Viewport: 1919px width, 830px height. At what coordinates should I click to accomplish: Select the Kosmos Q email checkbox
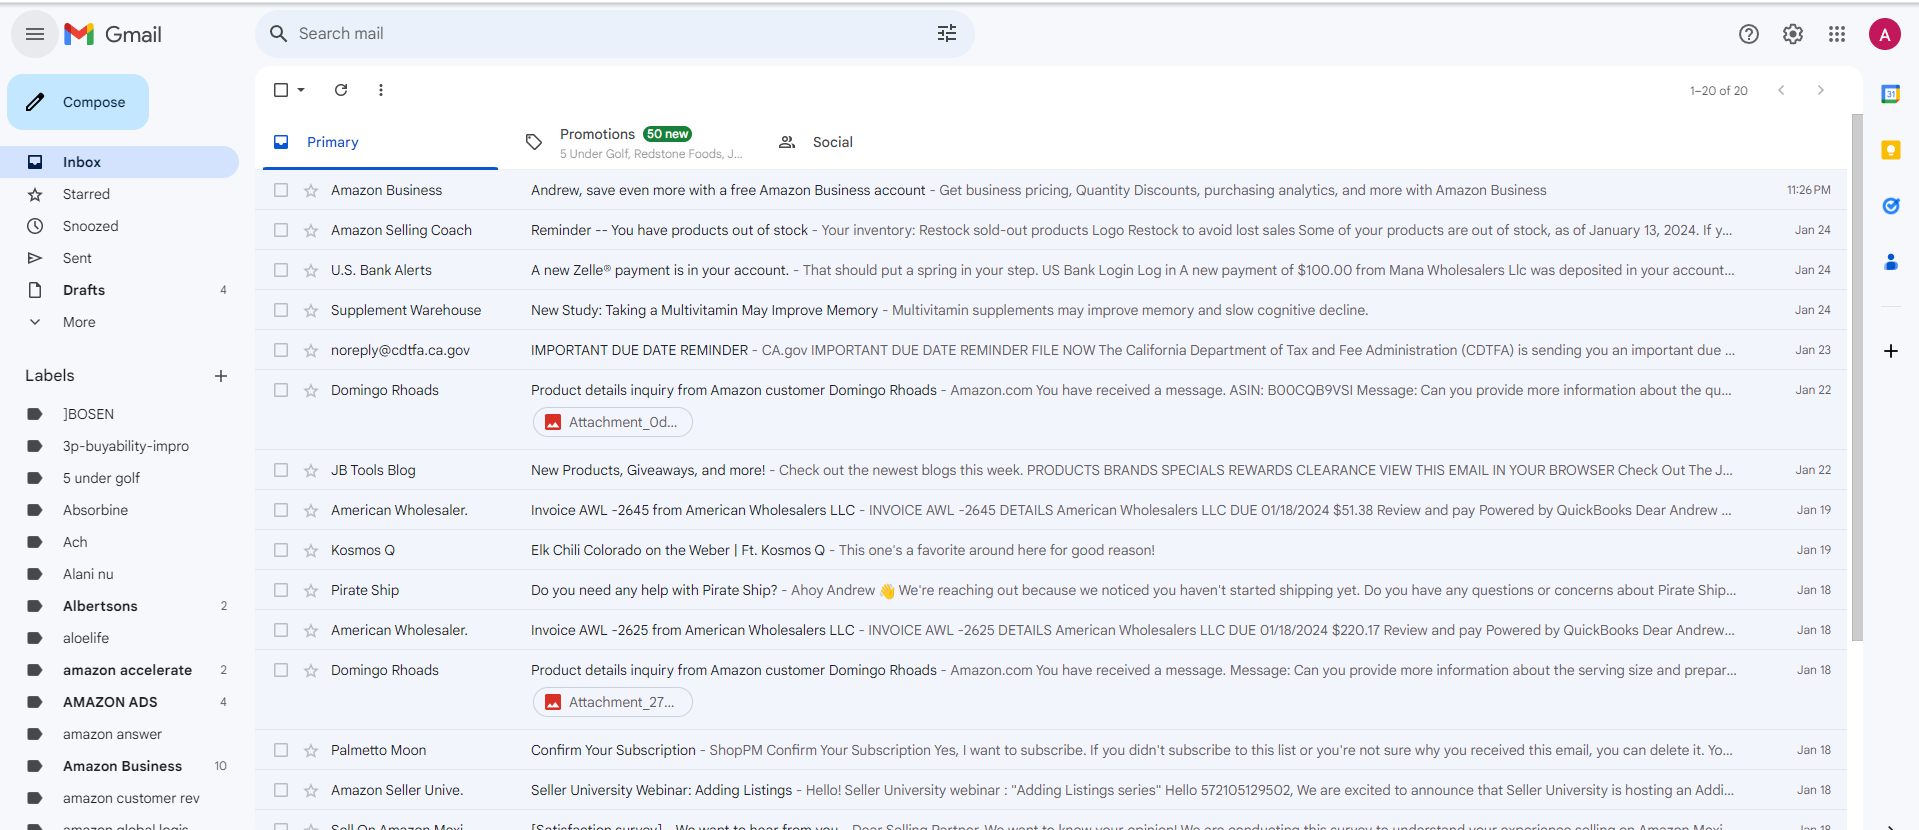281,550
